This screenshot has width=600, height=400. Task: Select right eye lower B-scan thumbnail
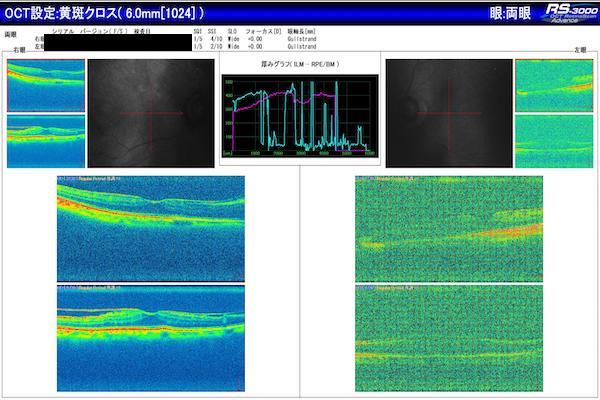(46, 140)
